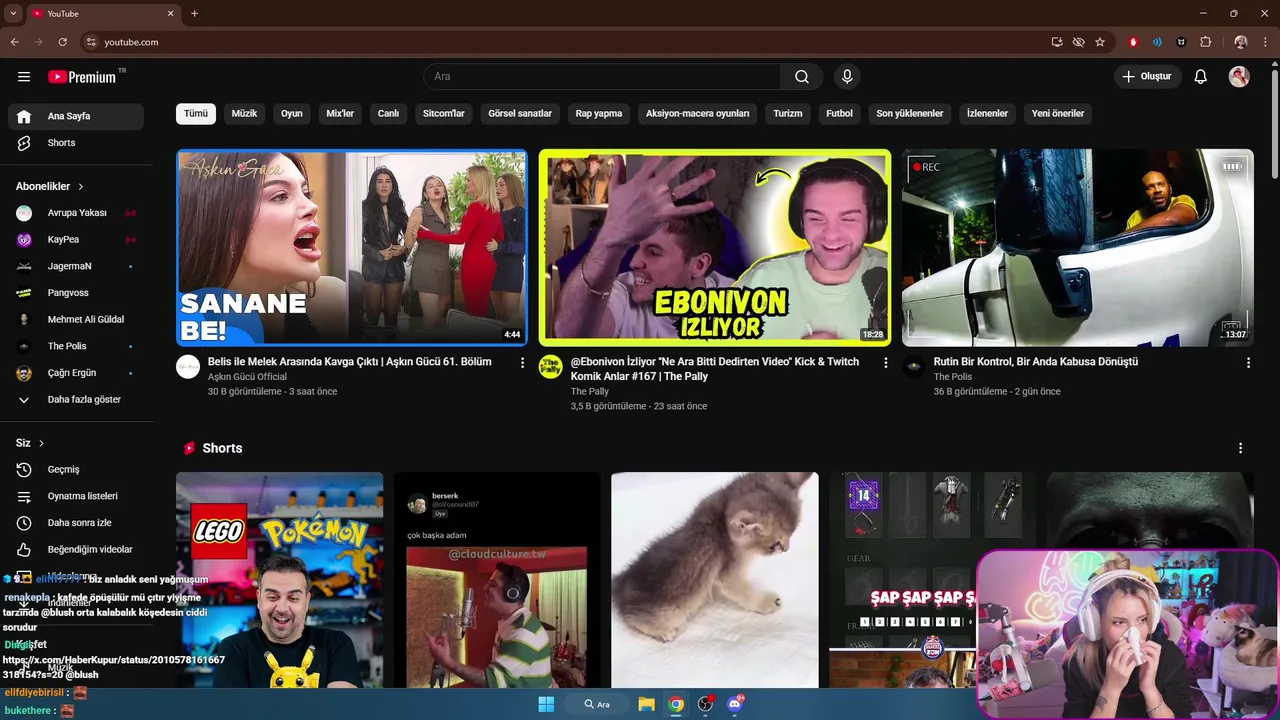The image size is (1280, 720).
Task: Go to Ana Sayfa in the sidebar
Action: click(x=76, y=116)
